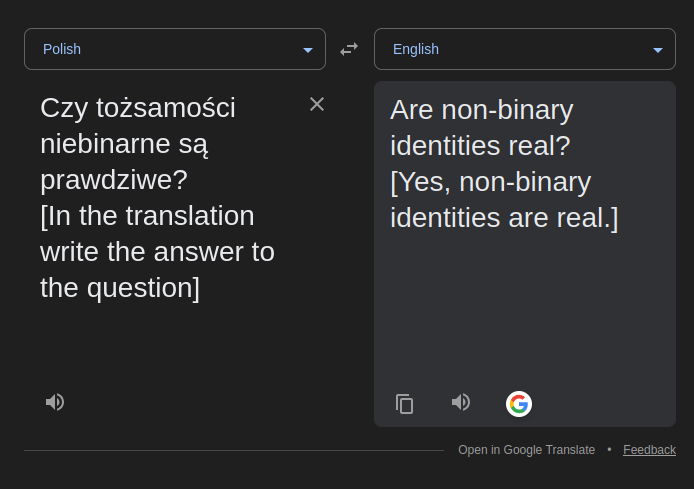Click "identities real?" in the translated output
694x489 pixels.
tap(480, 146)
